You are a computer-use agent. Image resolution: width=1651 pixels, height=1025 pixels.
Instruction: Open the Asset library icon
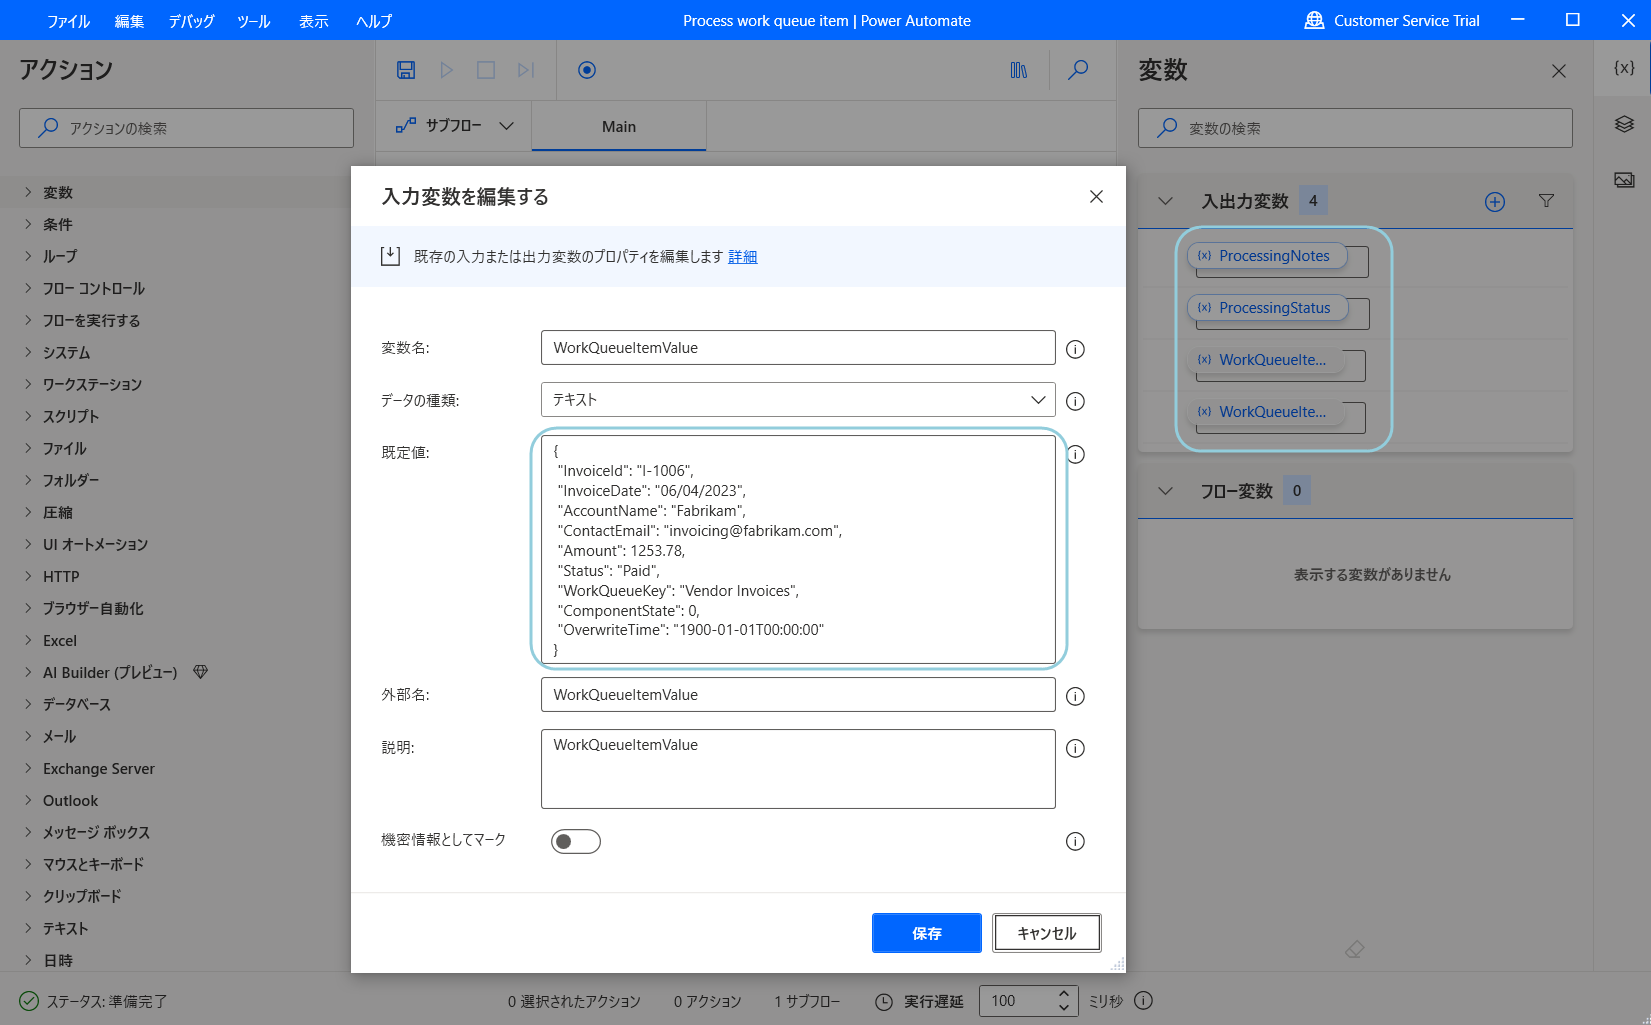point(1019,70)
